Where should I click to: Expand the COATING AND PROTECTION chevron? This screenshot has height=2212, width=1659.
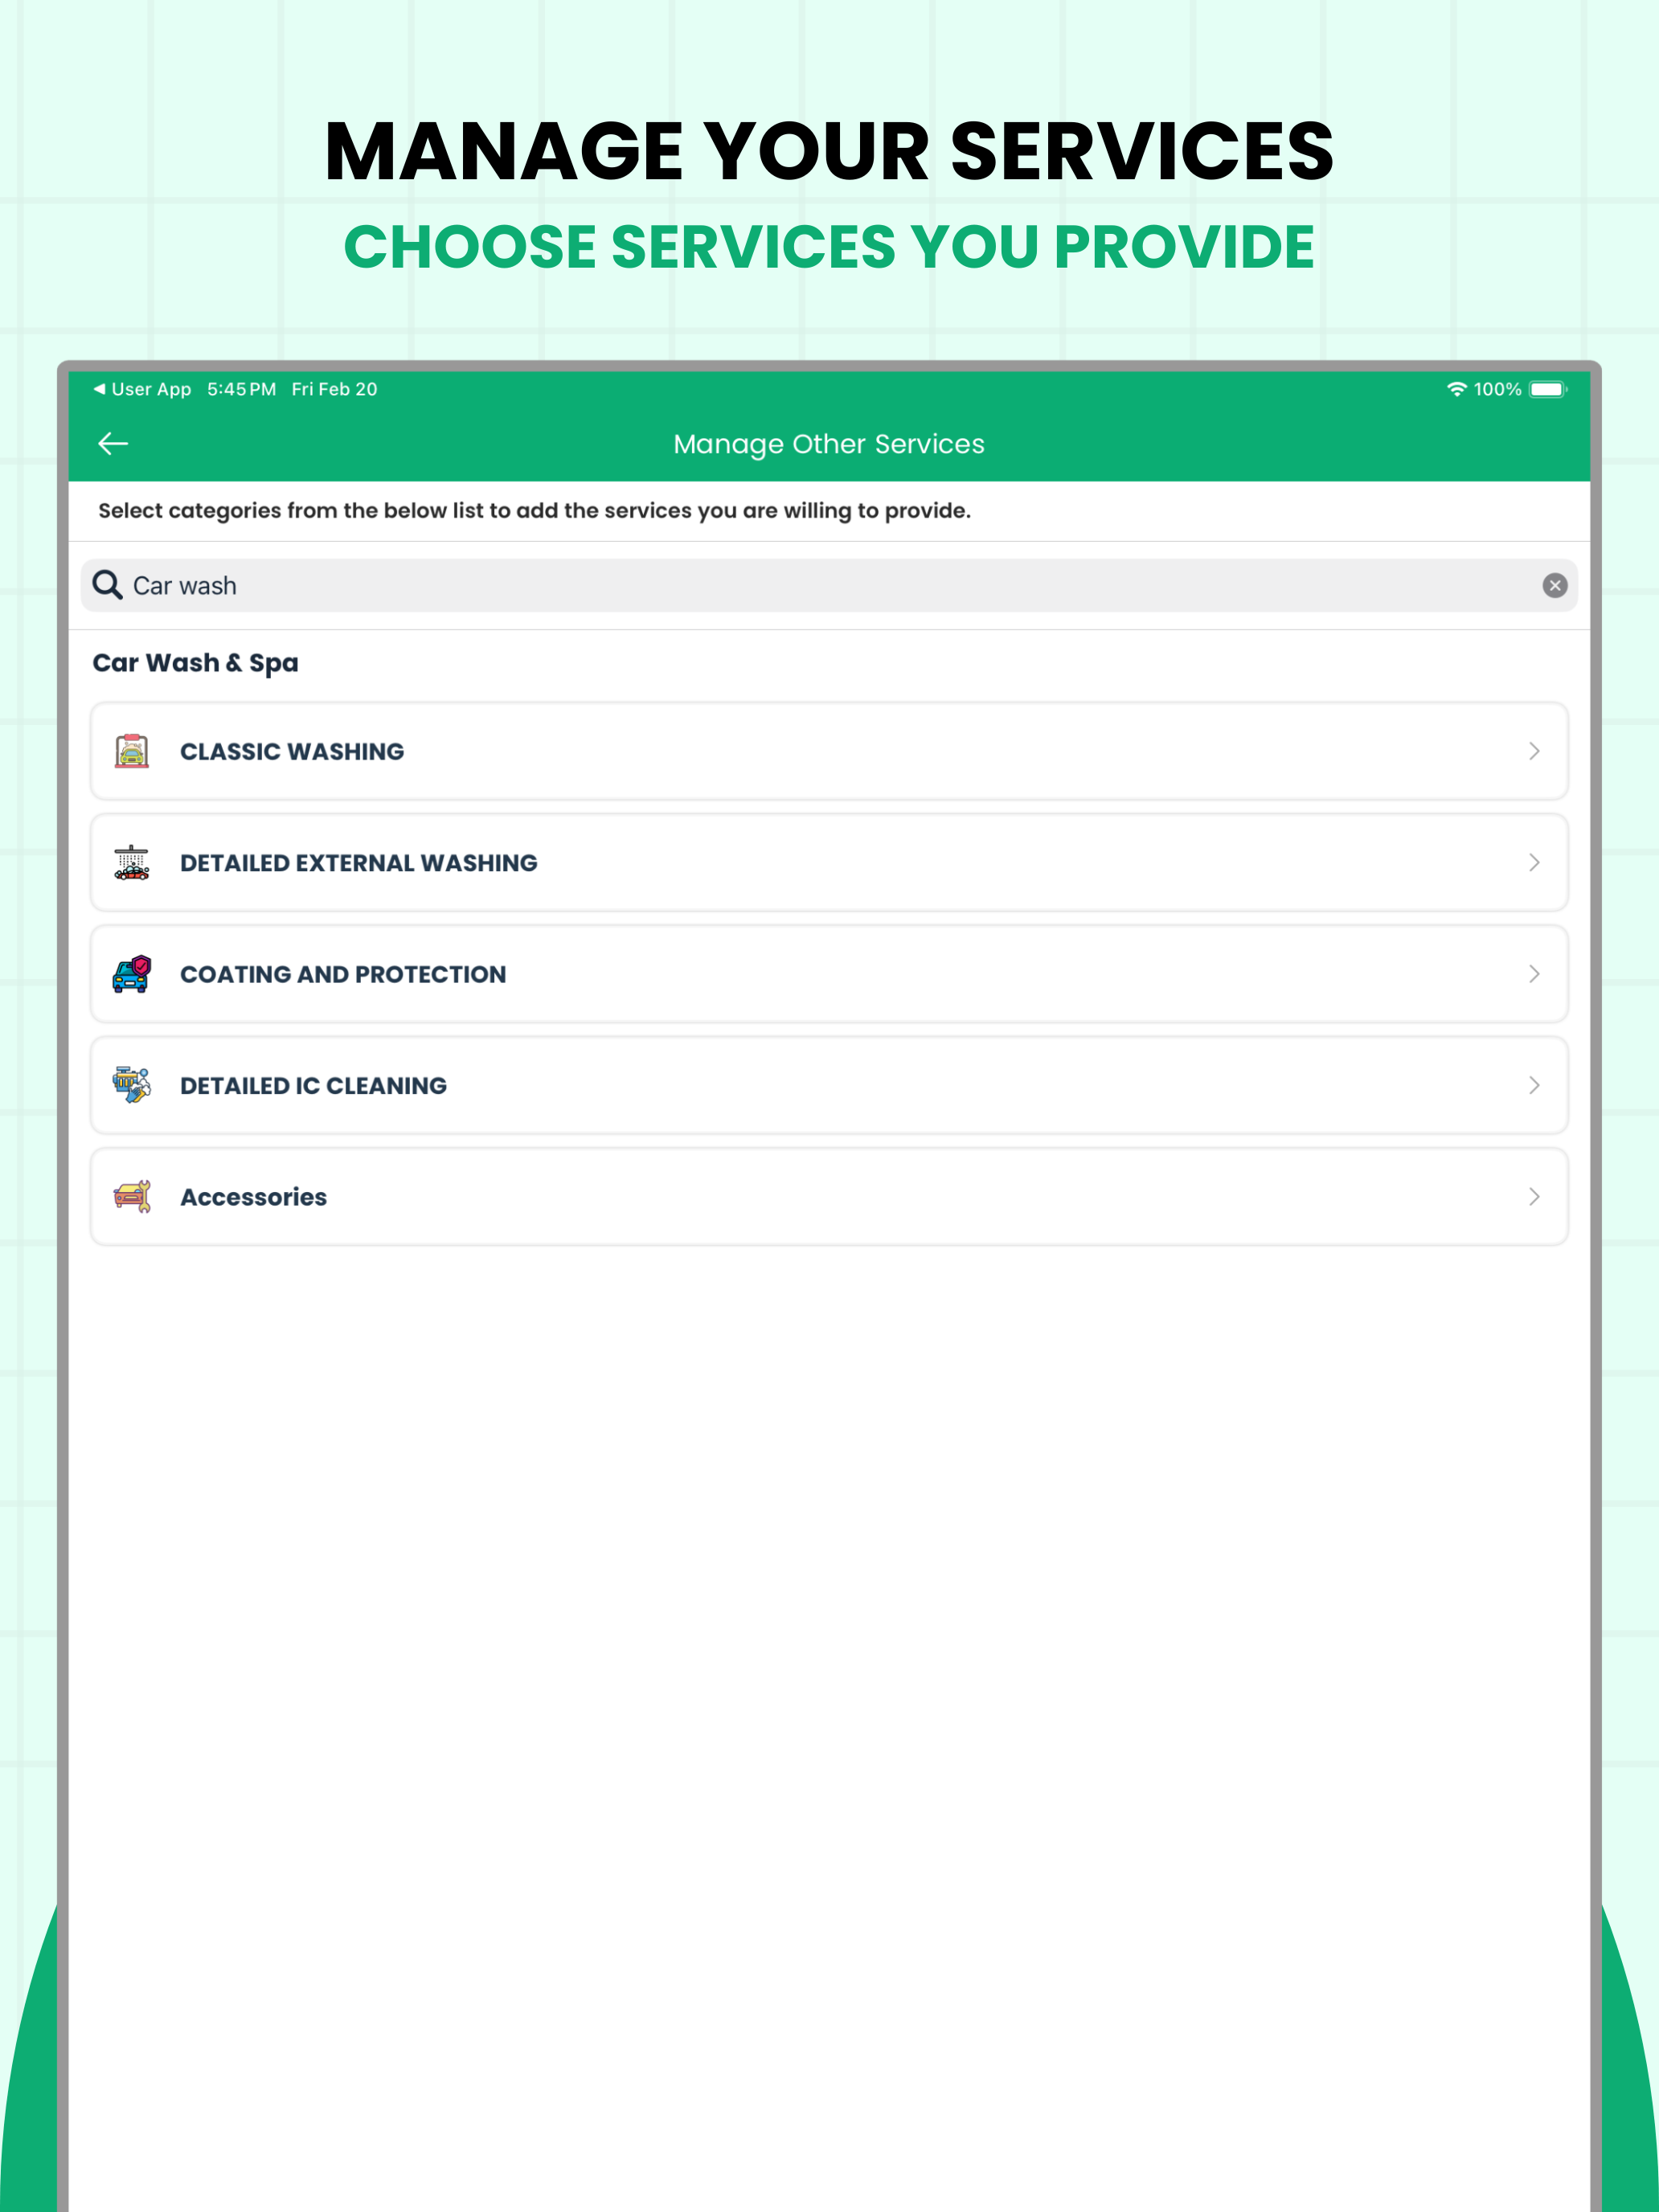tap(1534, 974)
